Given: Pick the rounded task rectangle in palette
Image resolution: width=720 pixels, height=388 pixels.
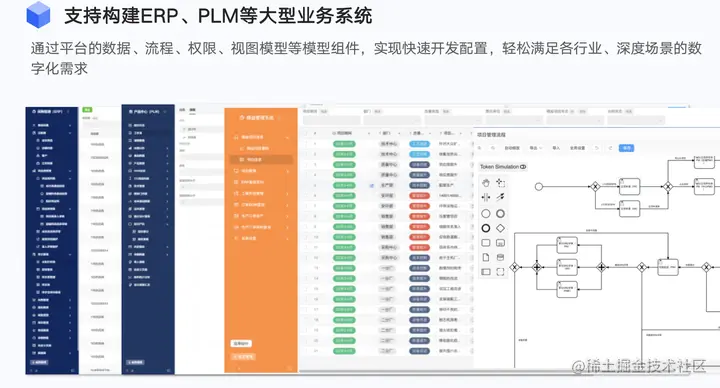Looking at the screenshot, I should click(486, 243).
